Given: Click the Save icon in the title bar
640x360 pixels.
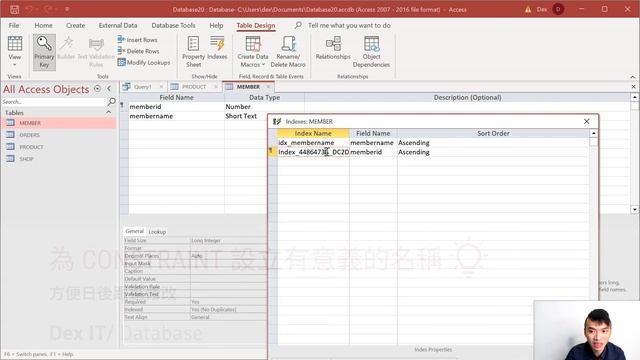Looking at the screenshot, I should pyautogui.click(x=14, y=9).
